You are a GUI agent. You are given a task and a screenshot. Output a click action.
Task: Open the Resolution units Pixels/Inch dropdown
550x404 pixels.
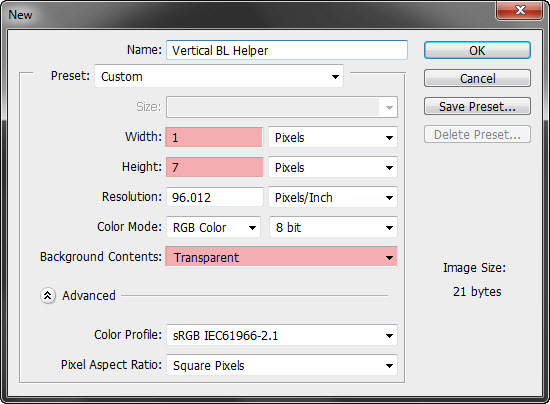[x=333, y=197]
